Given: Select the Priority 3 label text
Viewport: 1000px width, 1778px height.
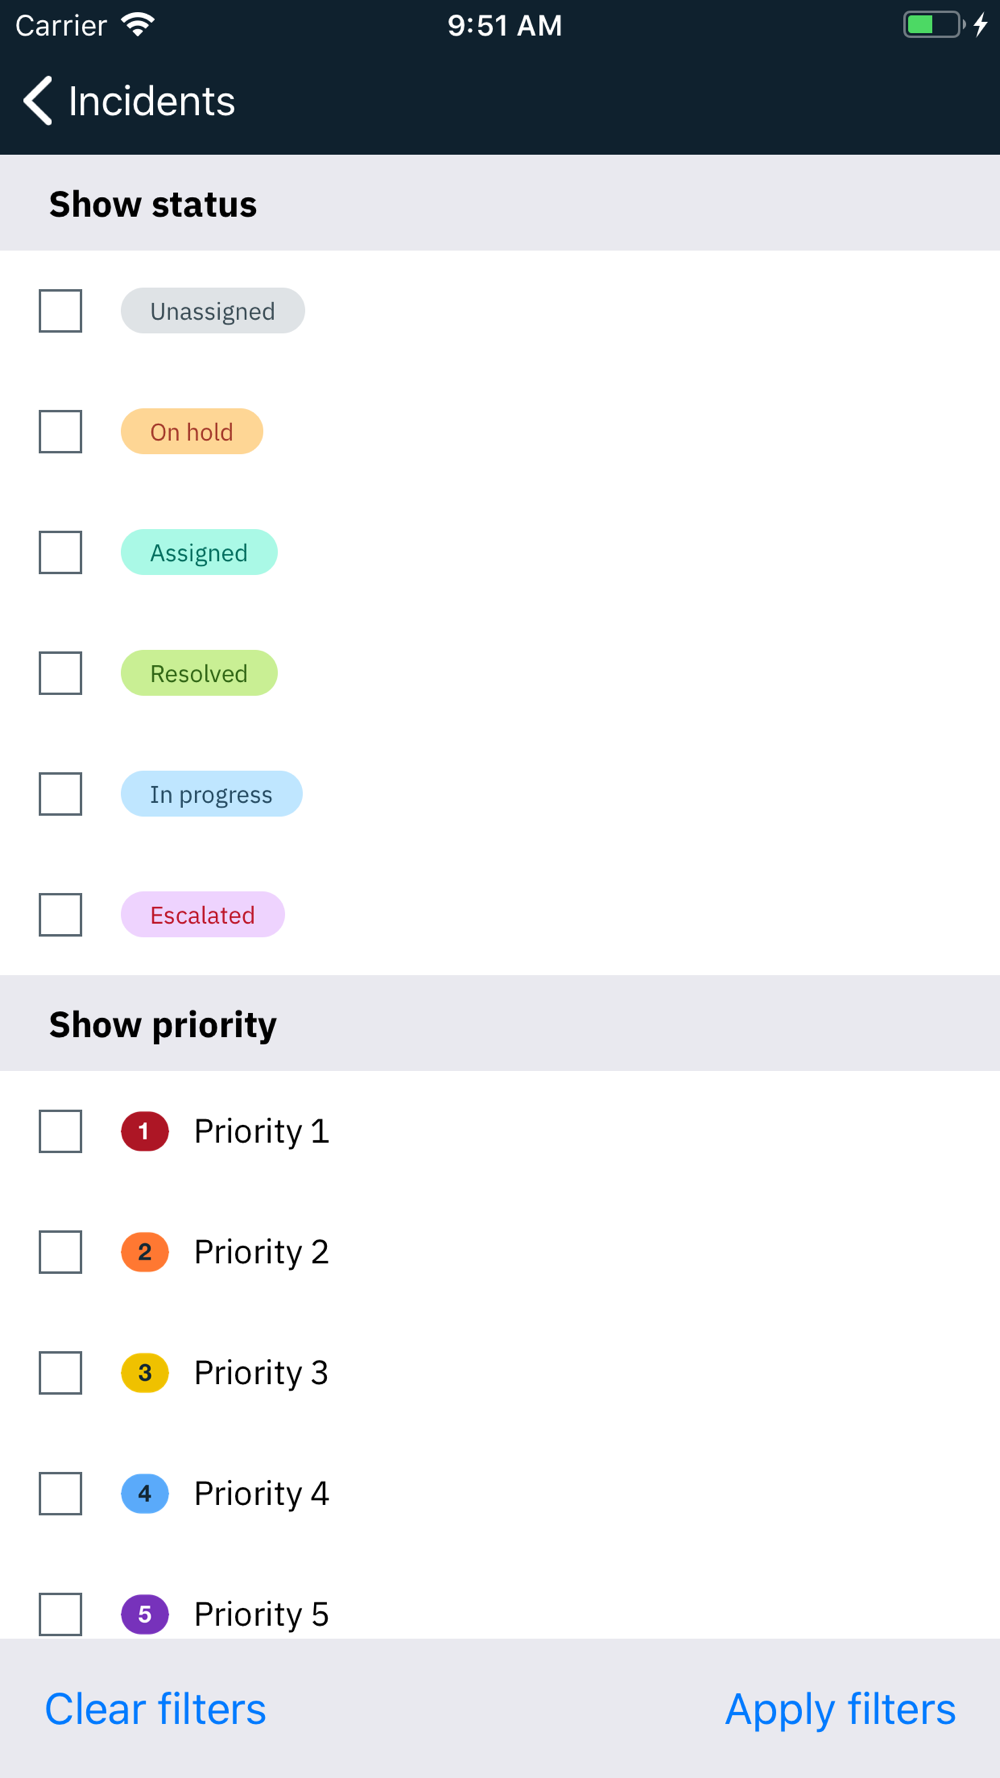Looking at the screenshot, I should [x=261, y=1373].
